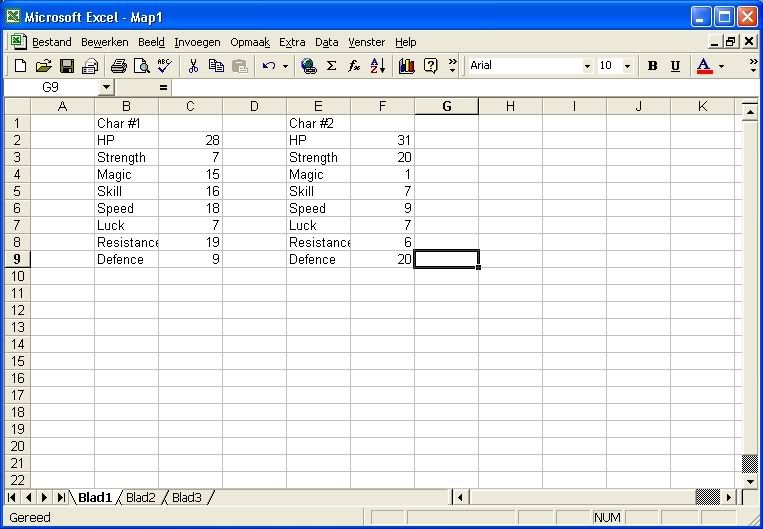Expand the font size dropdown

point(627,66)
